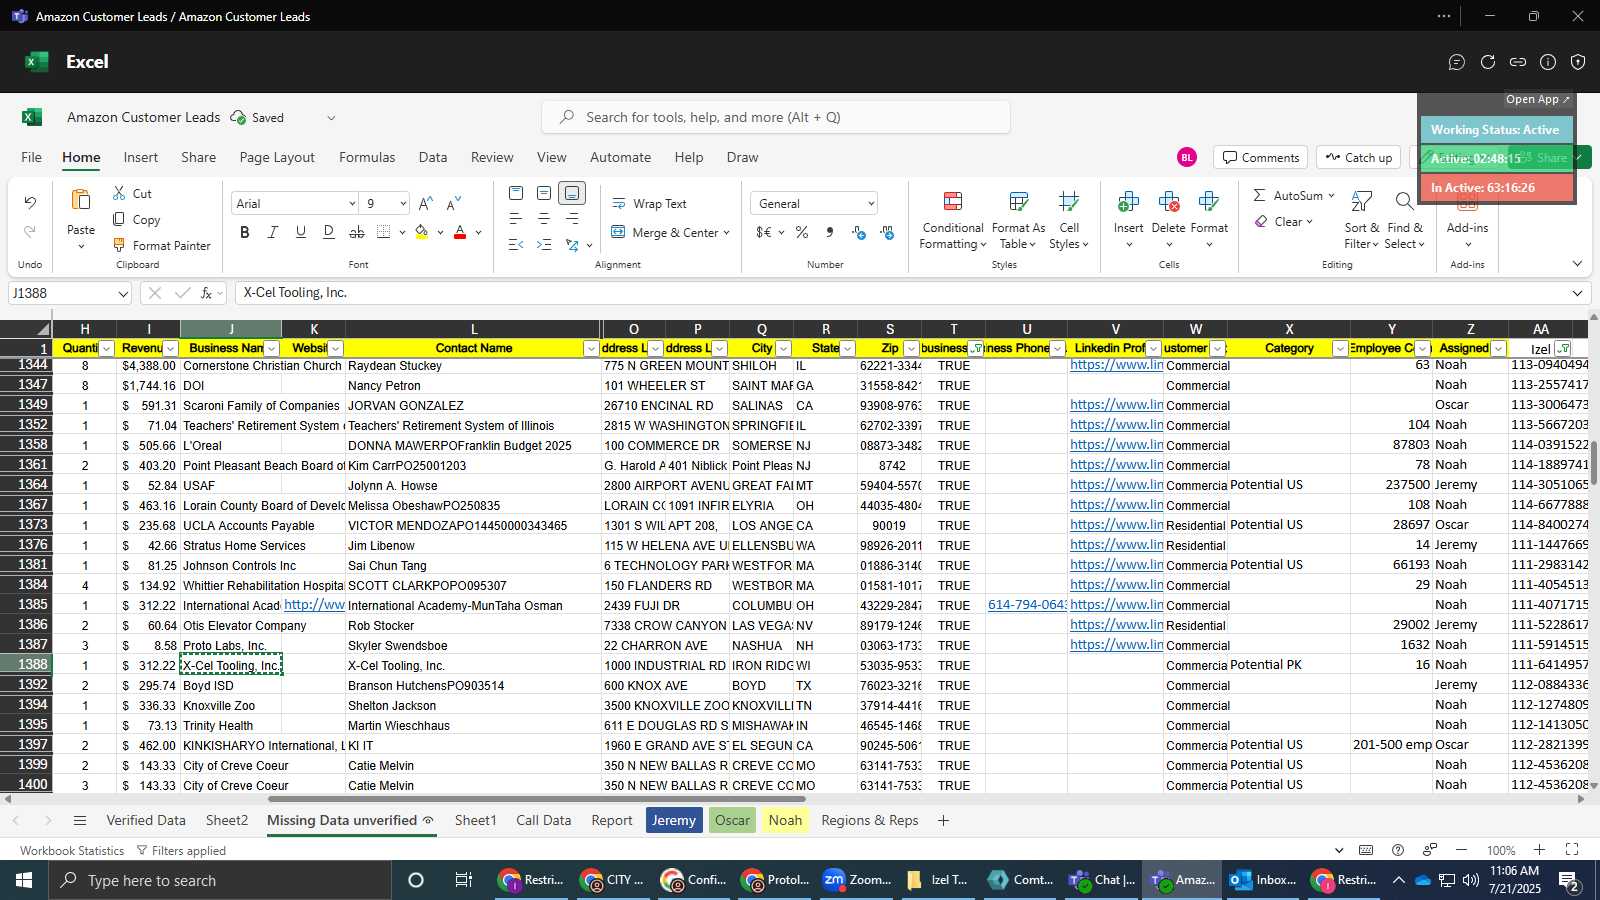Open Format As Table gallery

(x=1018, y=221)
